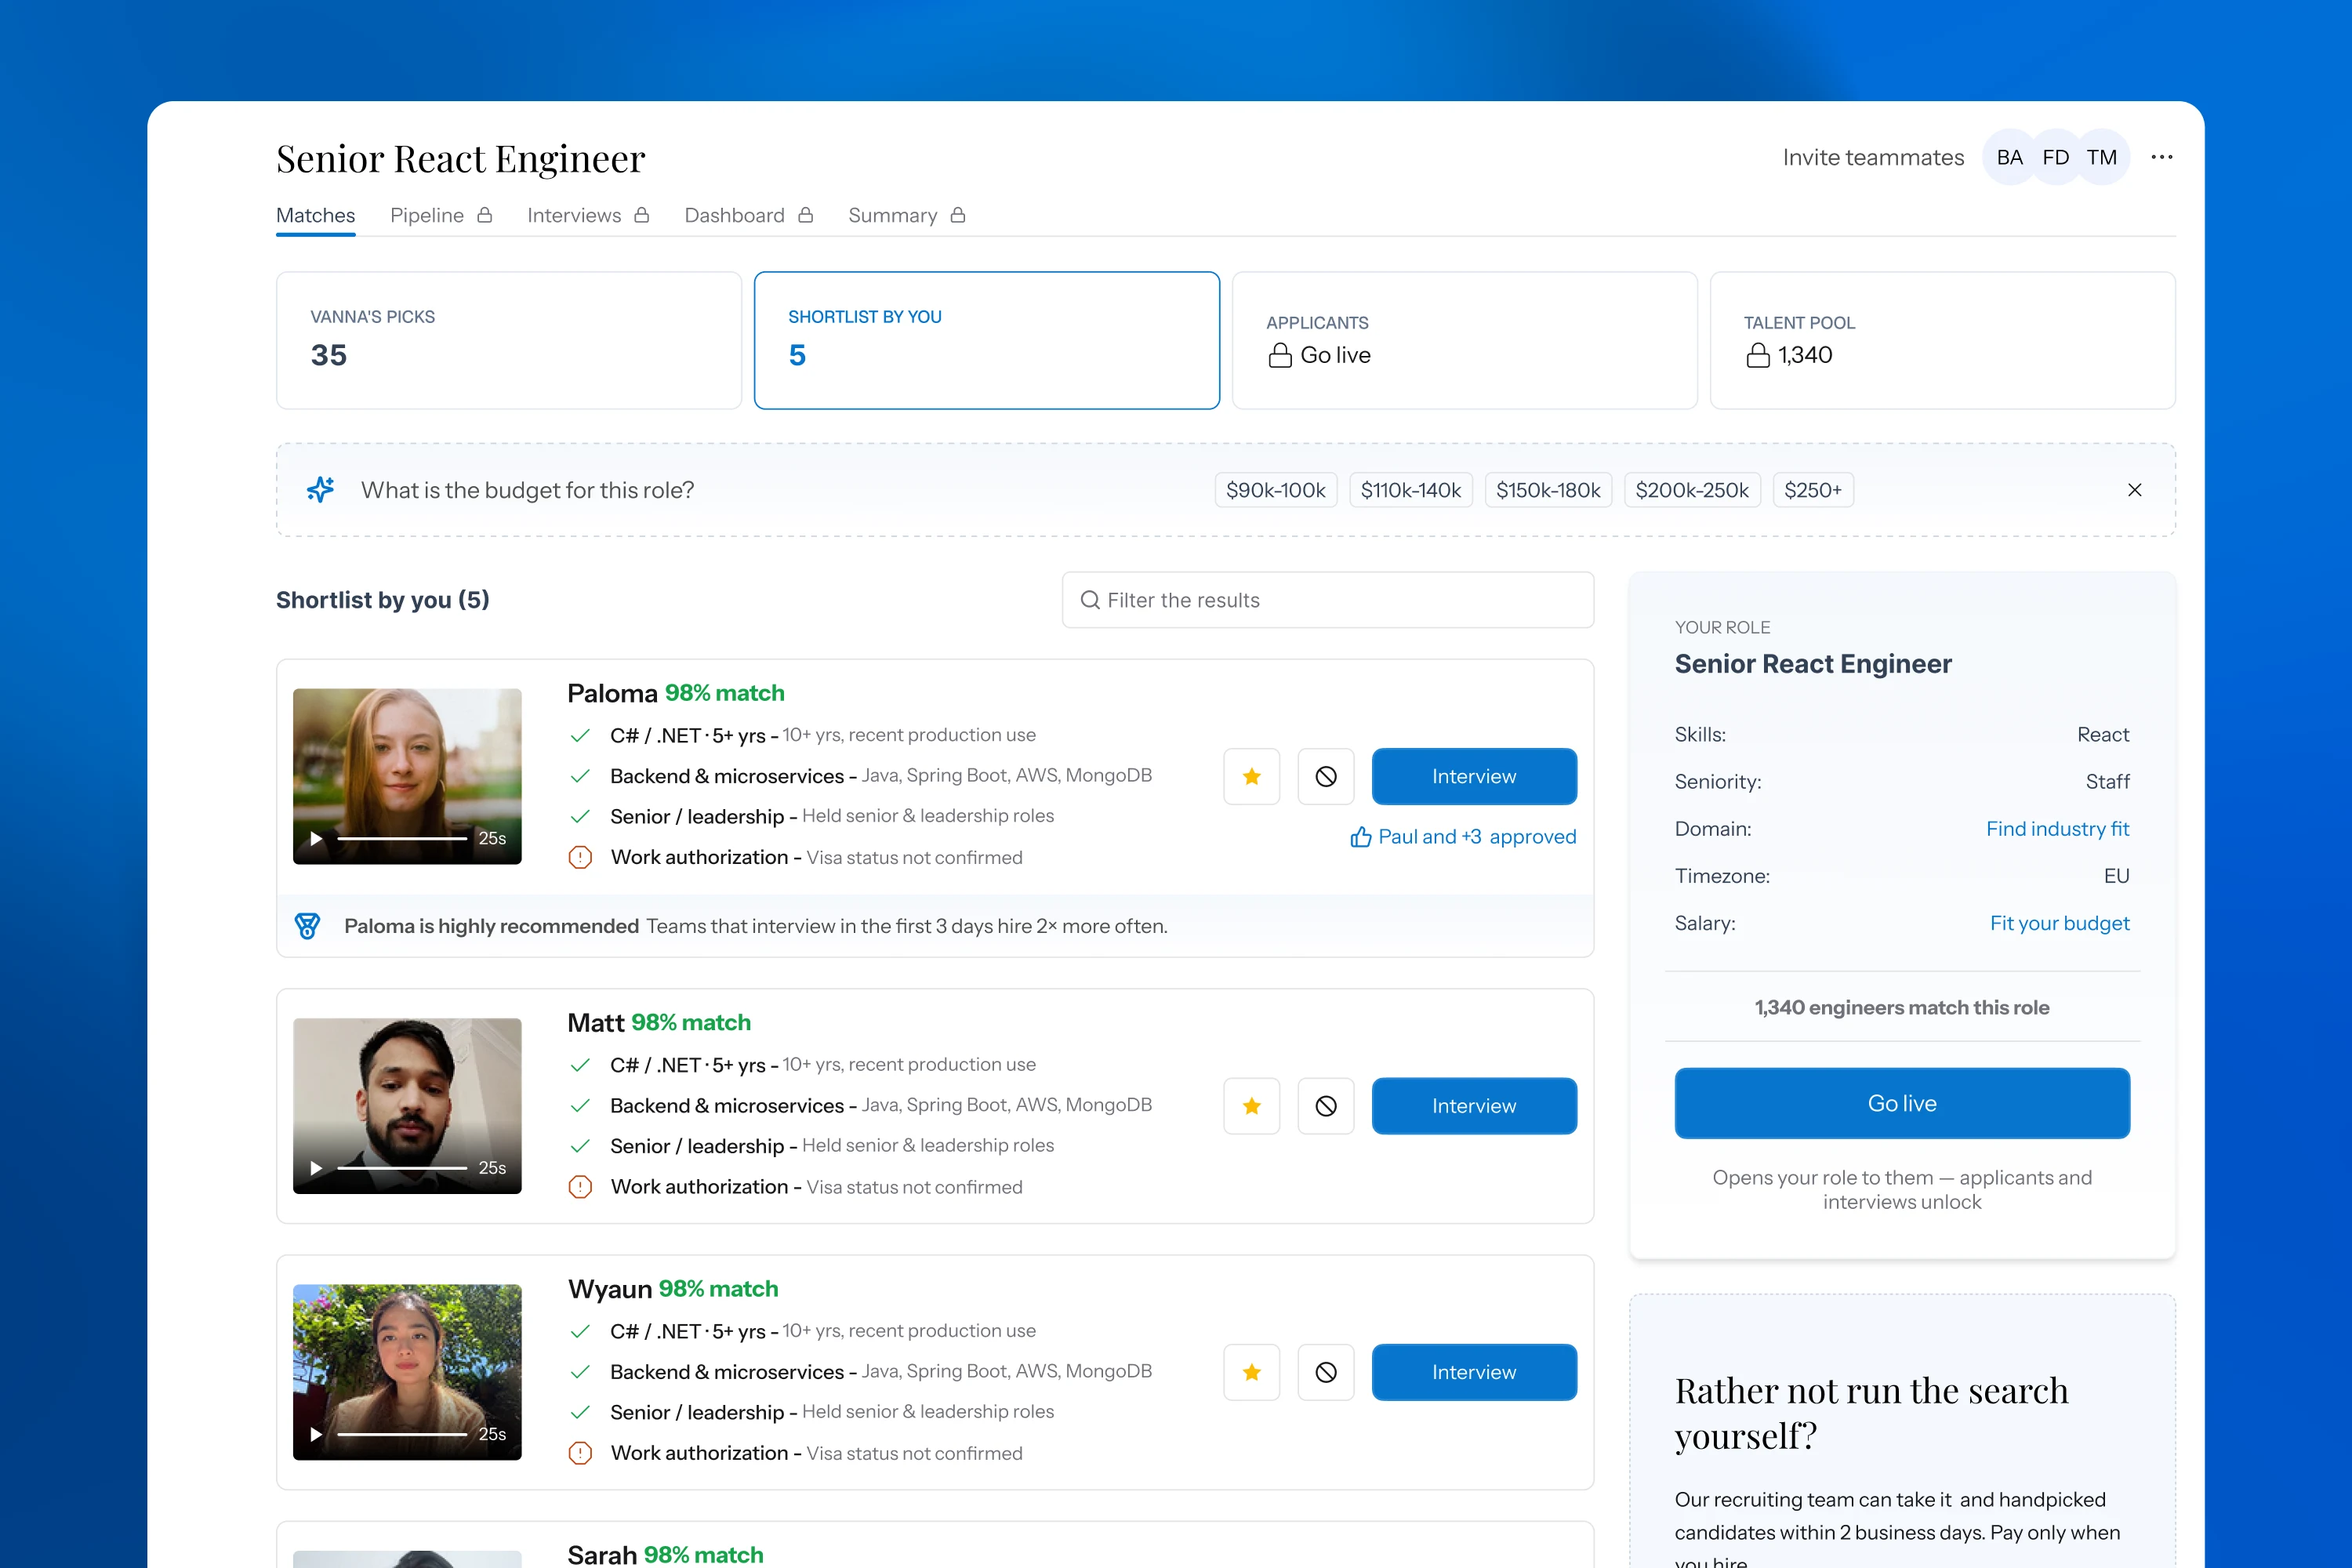Click the Go live button in Your Role panel
This screenshot has width=2352, height=1568.
coord(1902,1103)
